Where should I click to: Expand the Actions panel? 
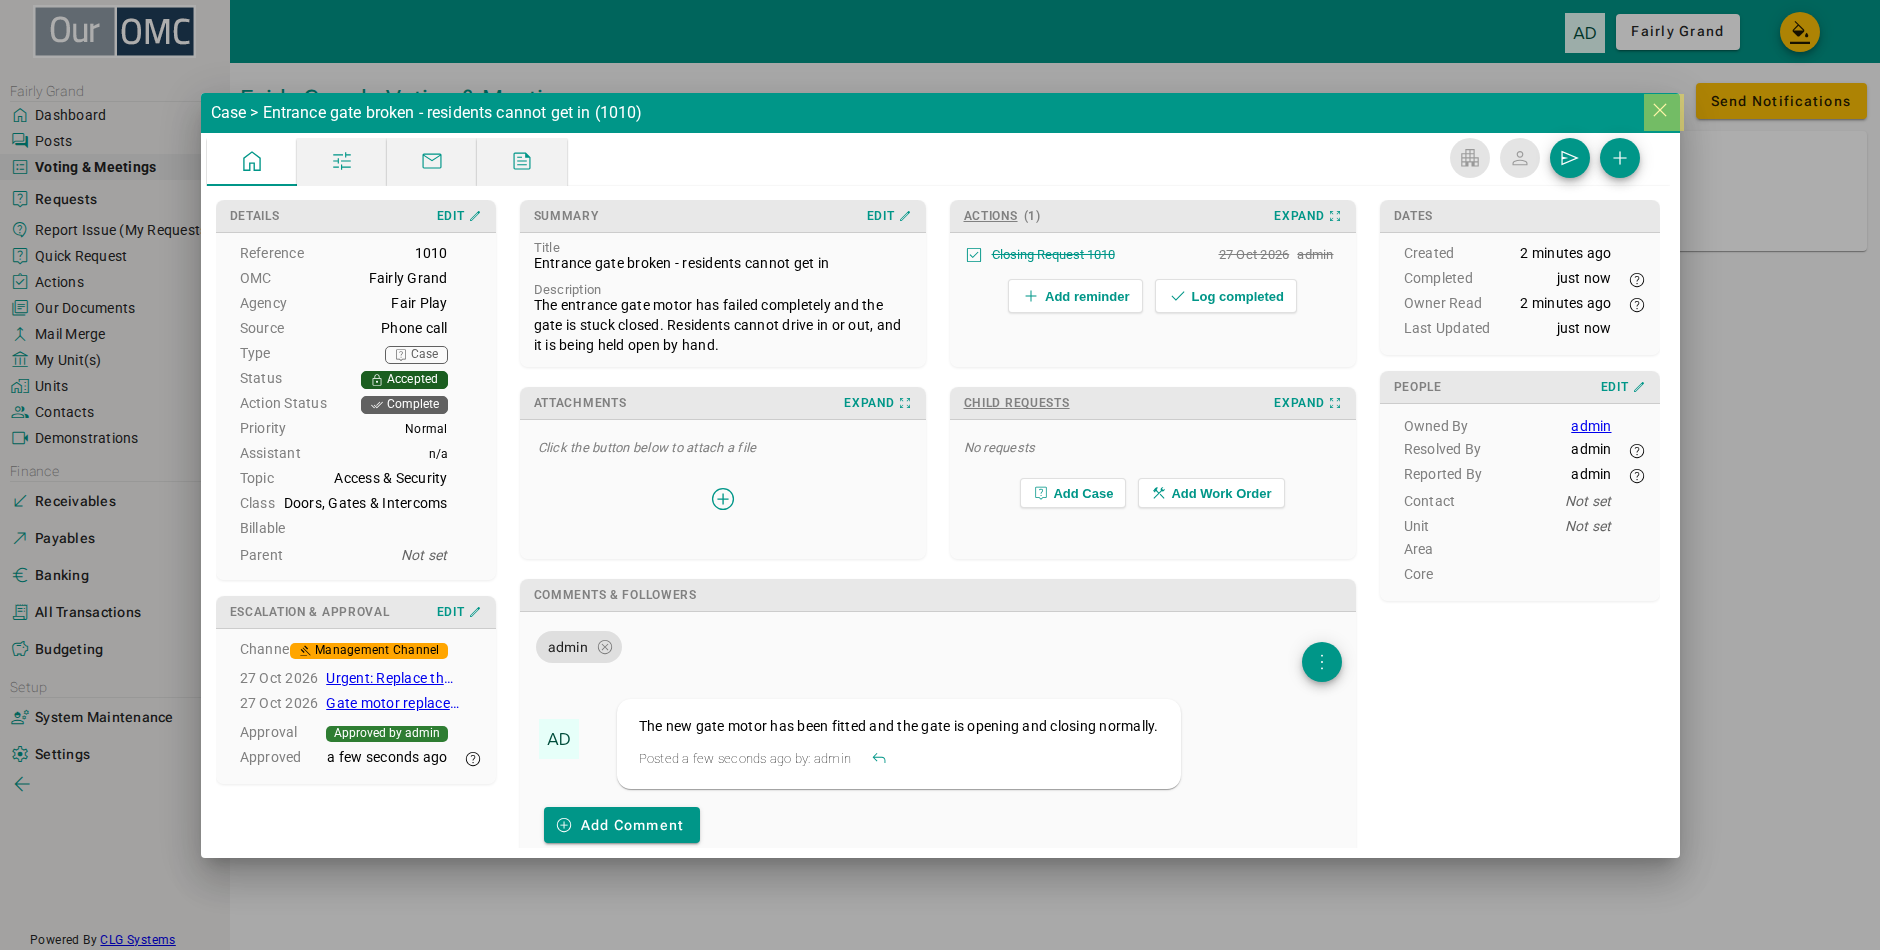tap(1307, 216)
